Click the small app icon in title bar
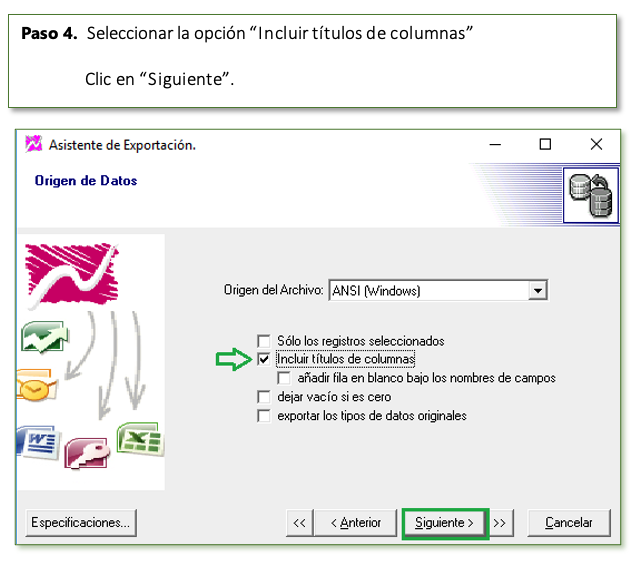Screen dimensions: 636x562 (x=34, y=144)
